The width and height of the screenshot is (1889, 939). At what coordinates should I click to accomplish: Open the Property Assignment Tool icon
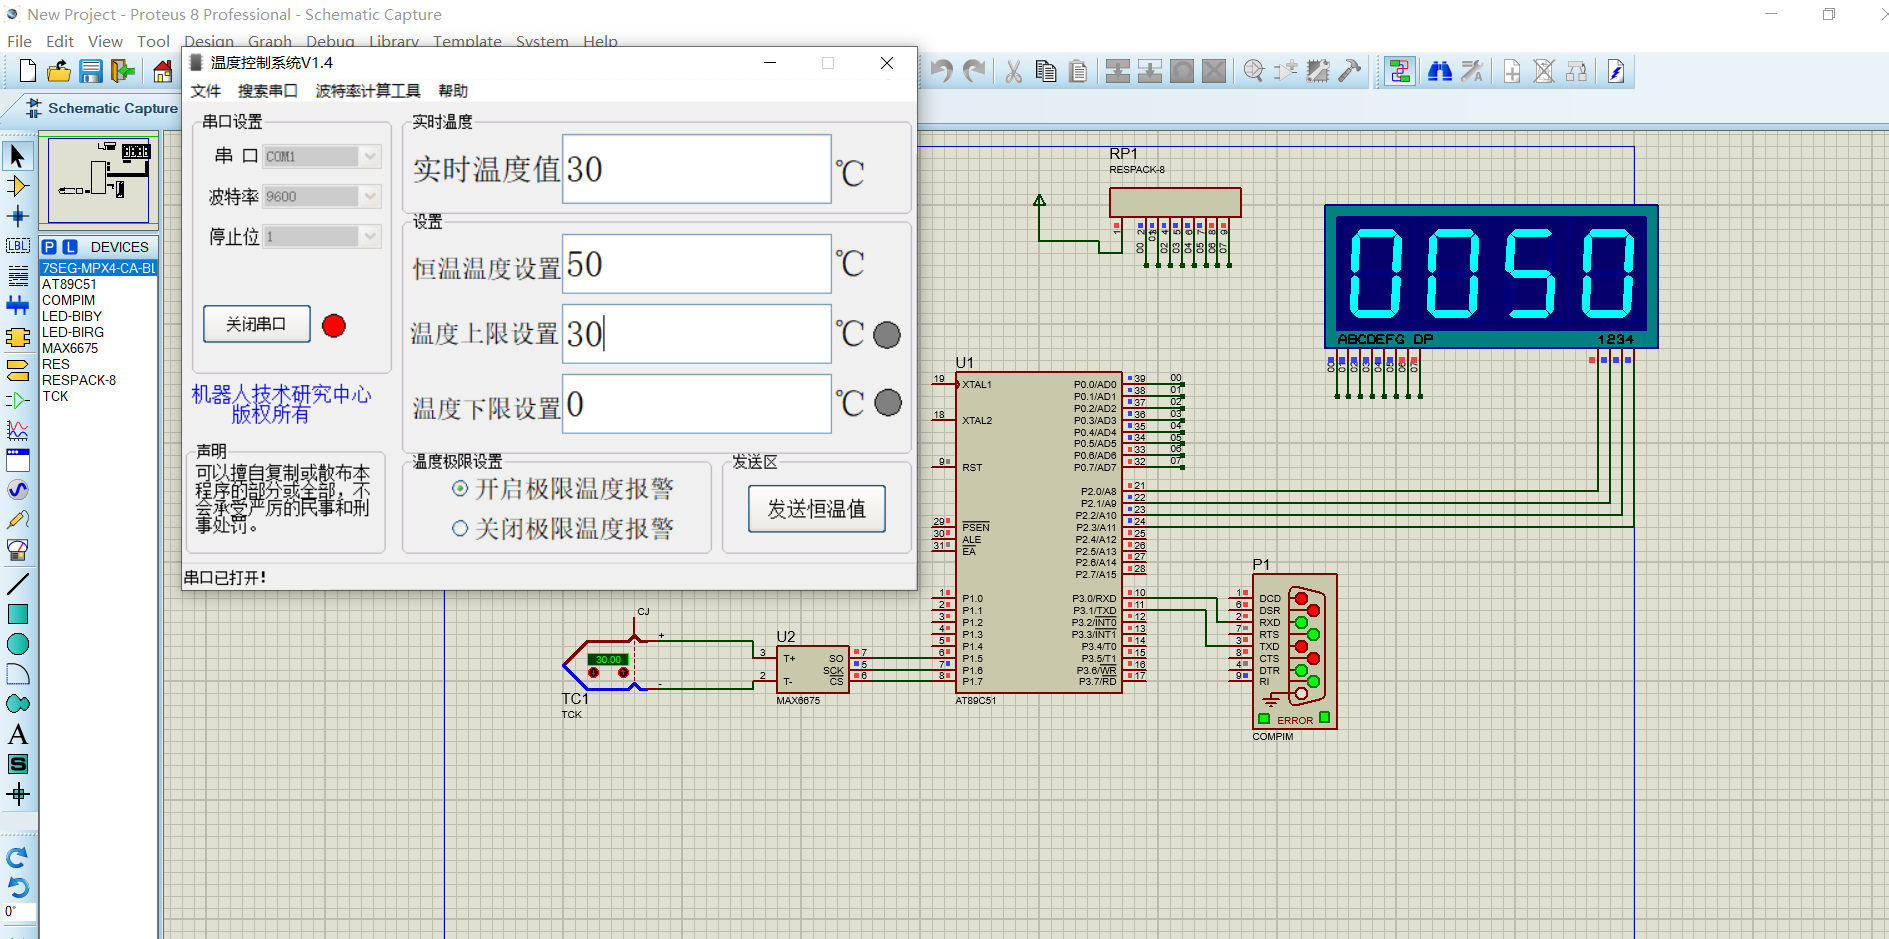click(x=1472, y=71)
